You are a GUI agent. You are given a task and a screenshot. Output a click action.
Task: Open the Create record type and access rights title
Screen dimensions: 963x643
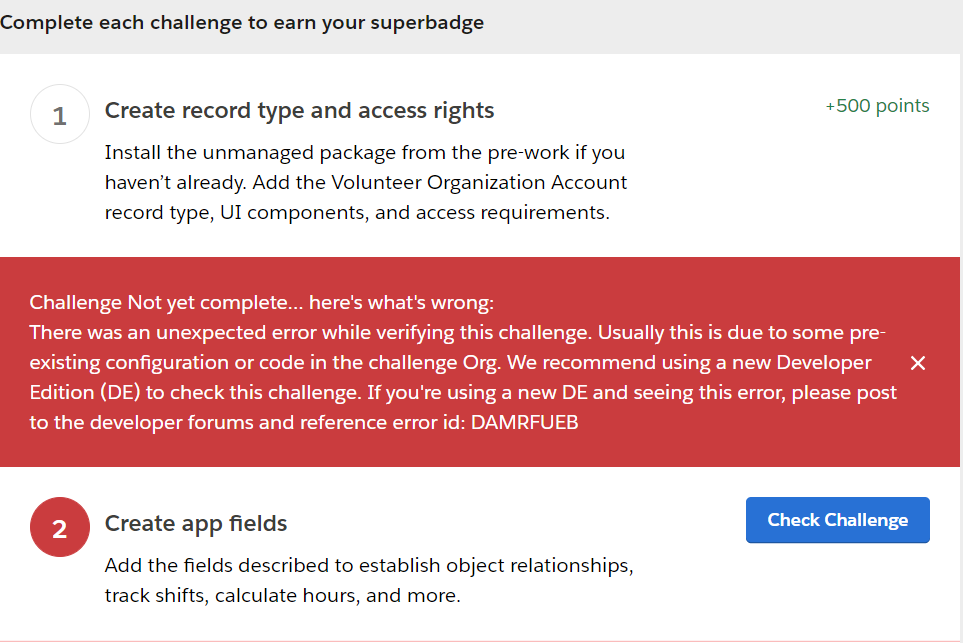299,110
